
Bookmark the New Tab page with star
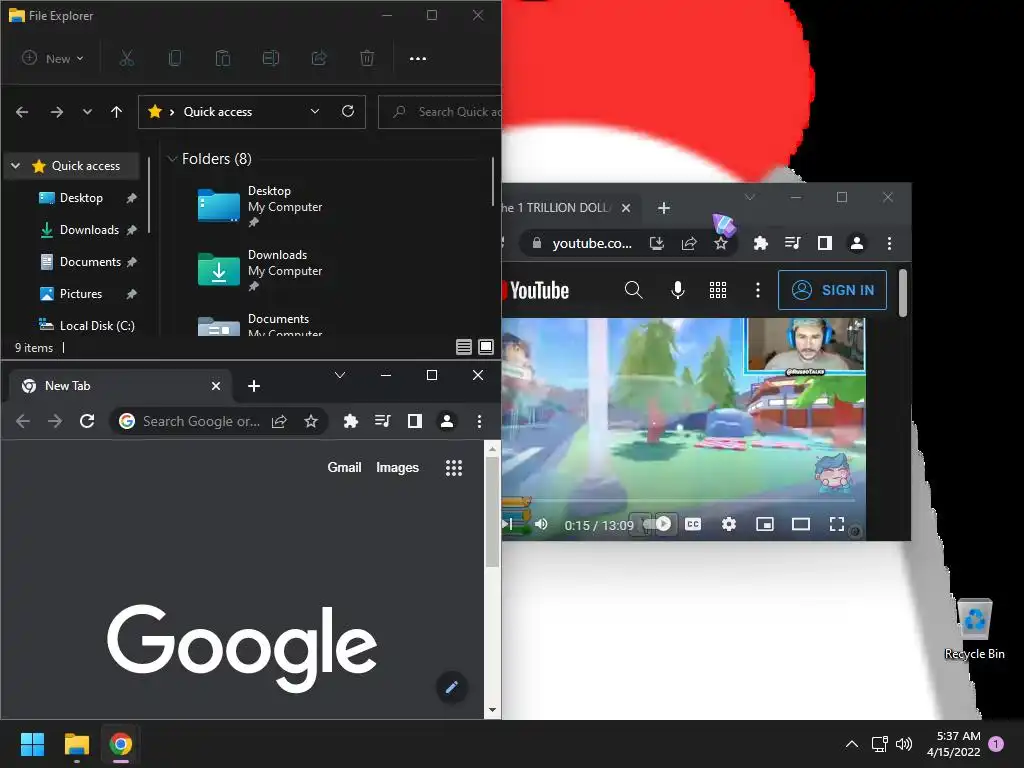(x=311, y=421)
